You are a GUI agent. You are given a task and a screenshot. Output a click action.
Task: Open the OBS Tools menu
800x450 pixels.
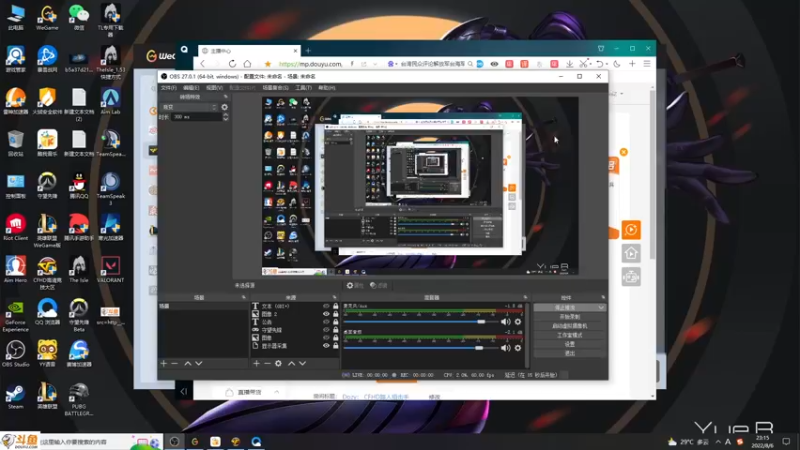click(303, 88)
